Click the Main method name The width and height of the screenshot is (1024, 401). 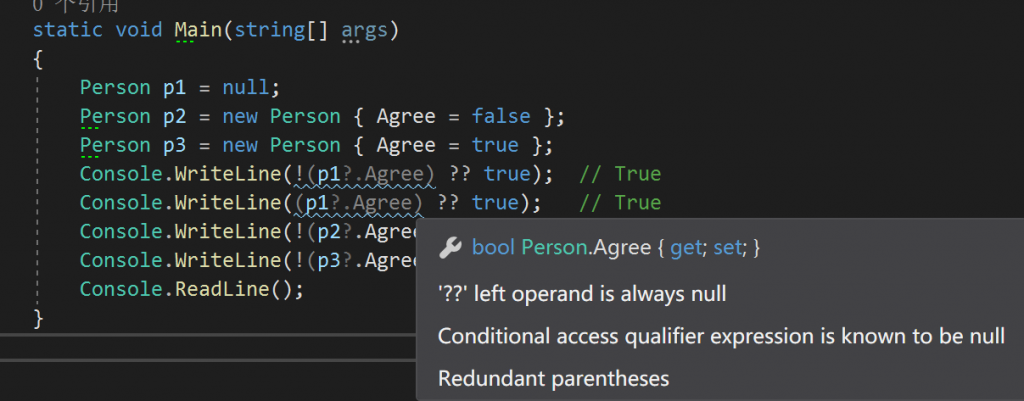click(x=198, y=30)
